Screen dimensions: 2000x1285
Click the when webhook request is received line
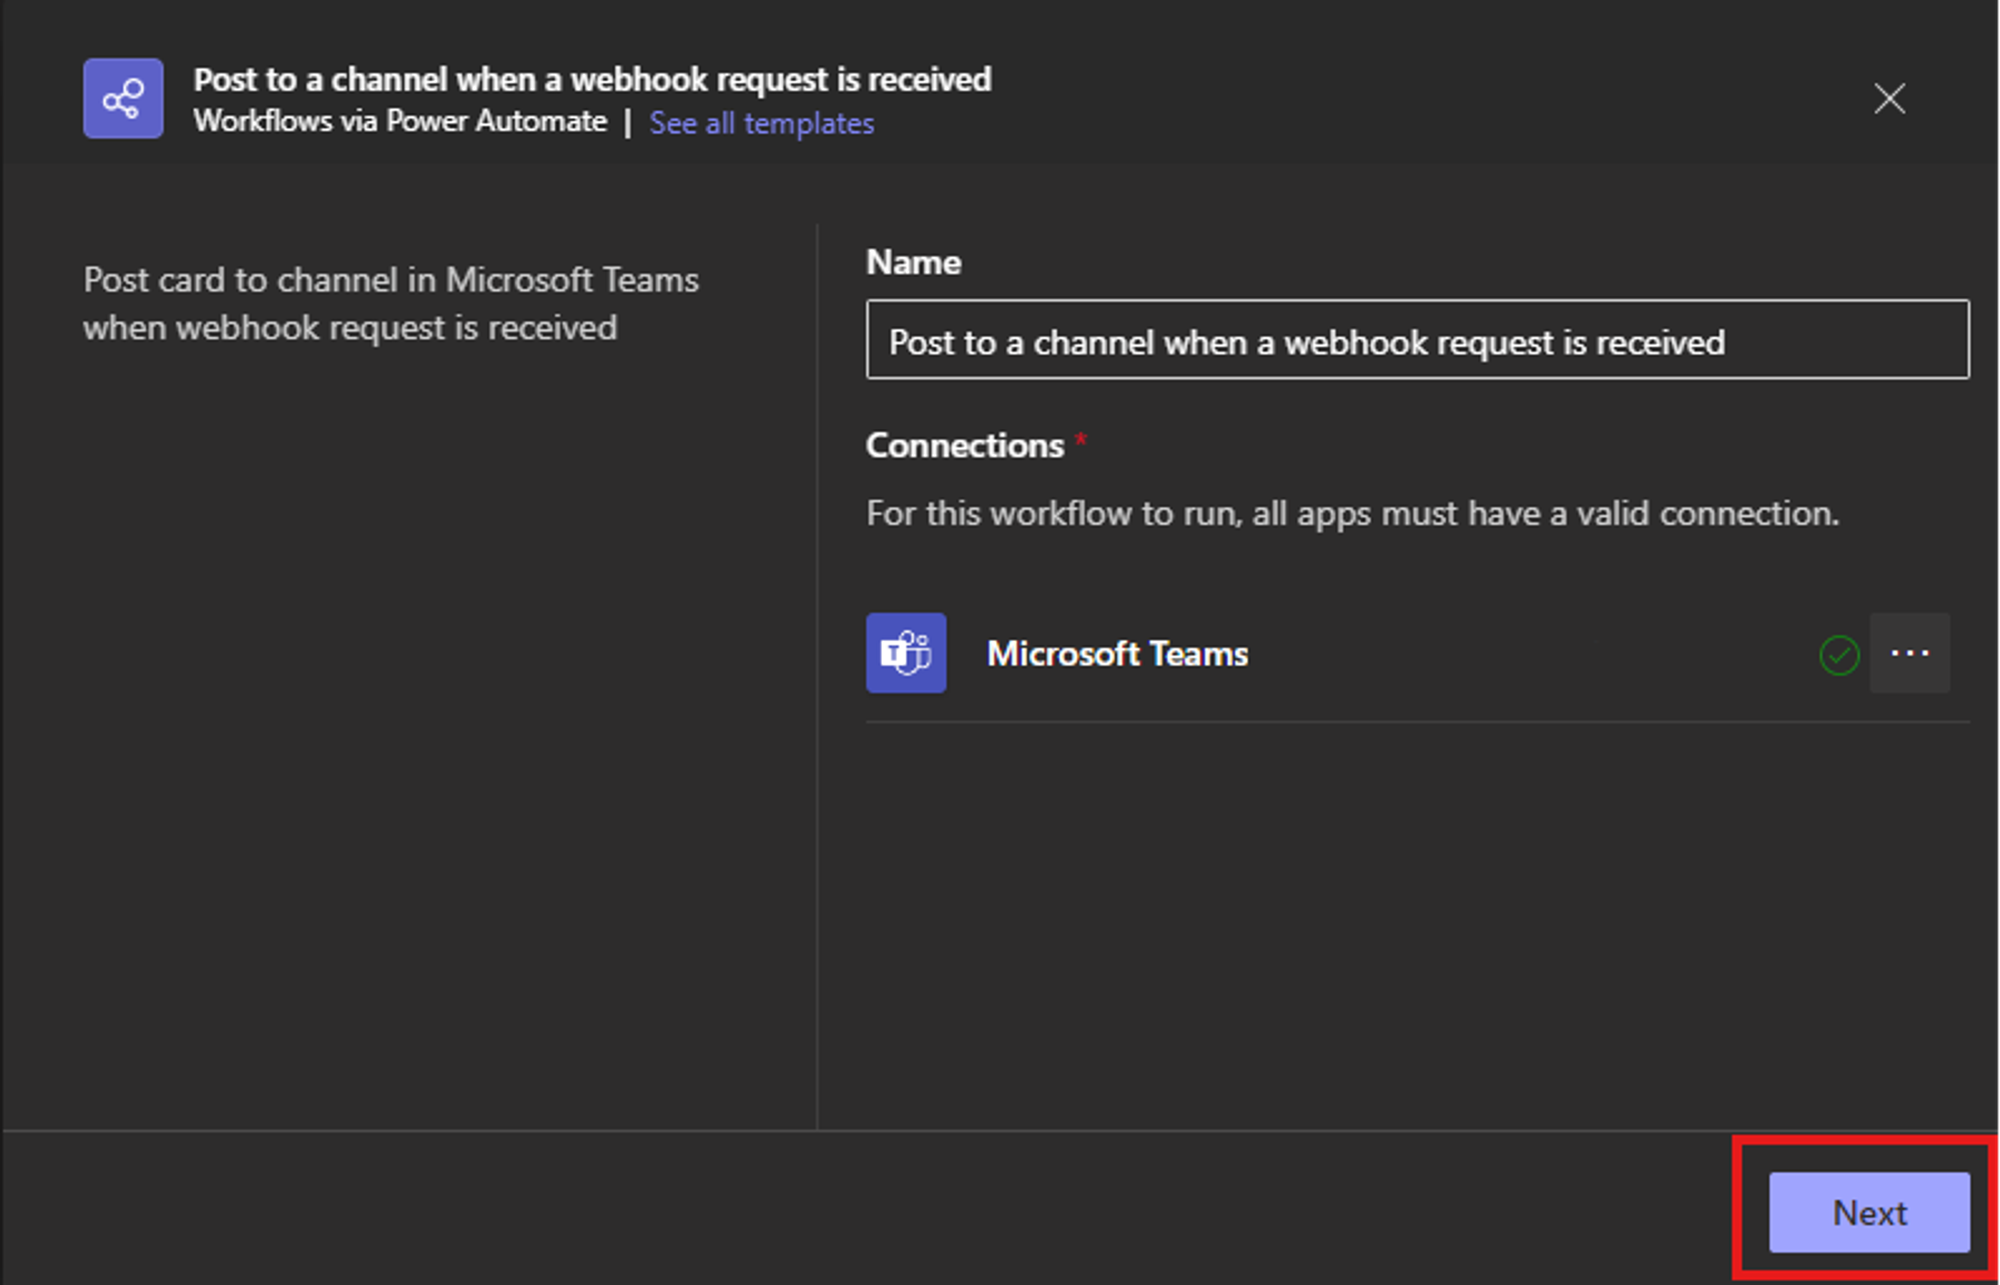(350, 328)
